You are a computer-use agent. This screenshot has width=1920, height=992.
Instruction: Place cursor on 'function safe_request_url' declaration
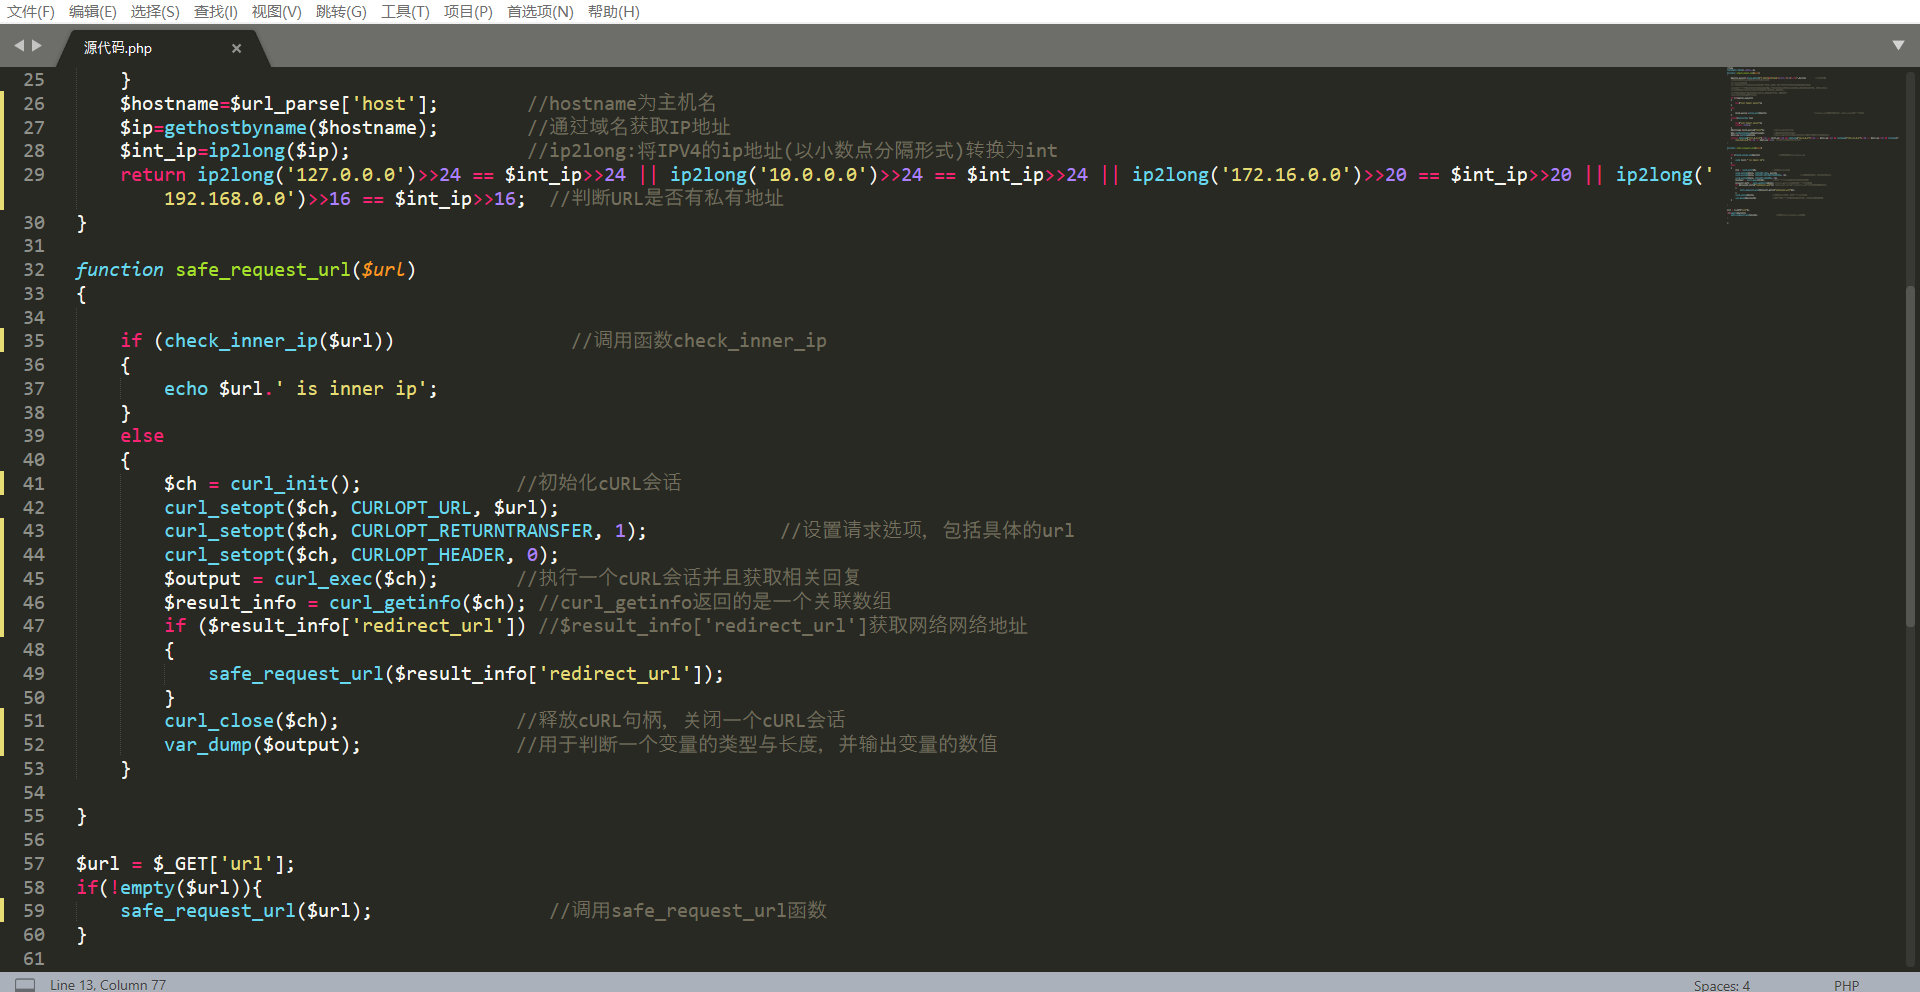(x=246, y=270)
